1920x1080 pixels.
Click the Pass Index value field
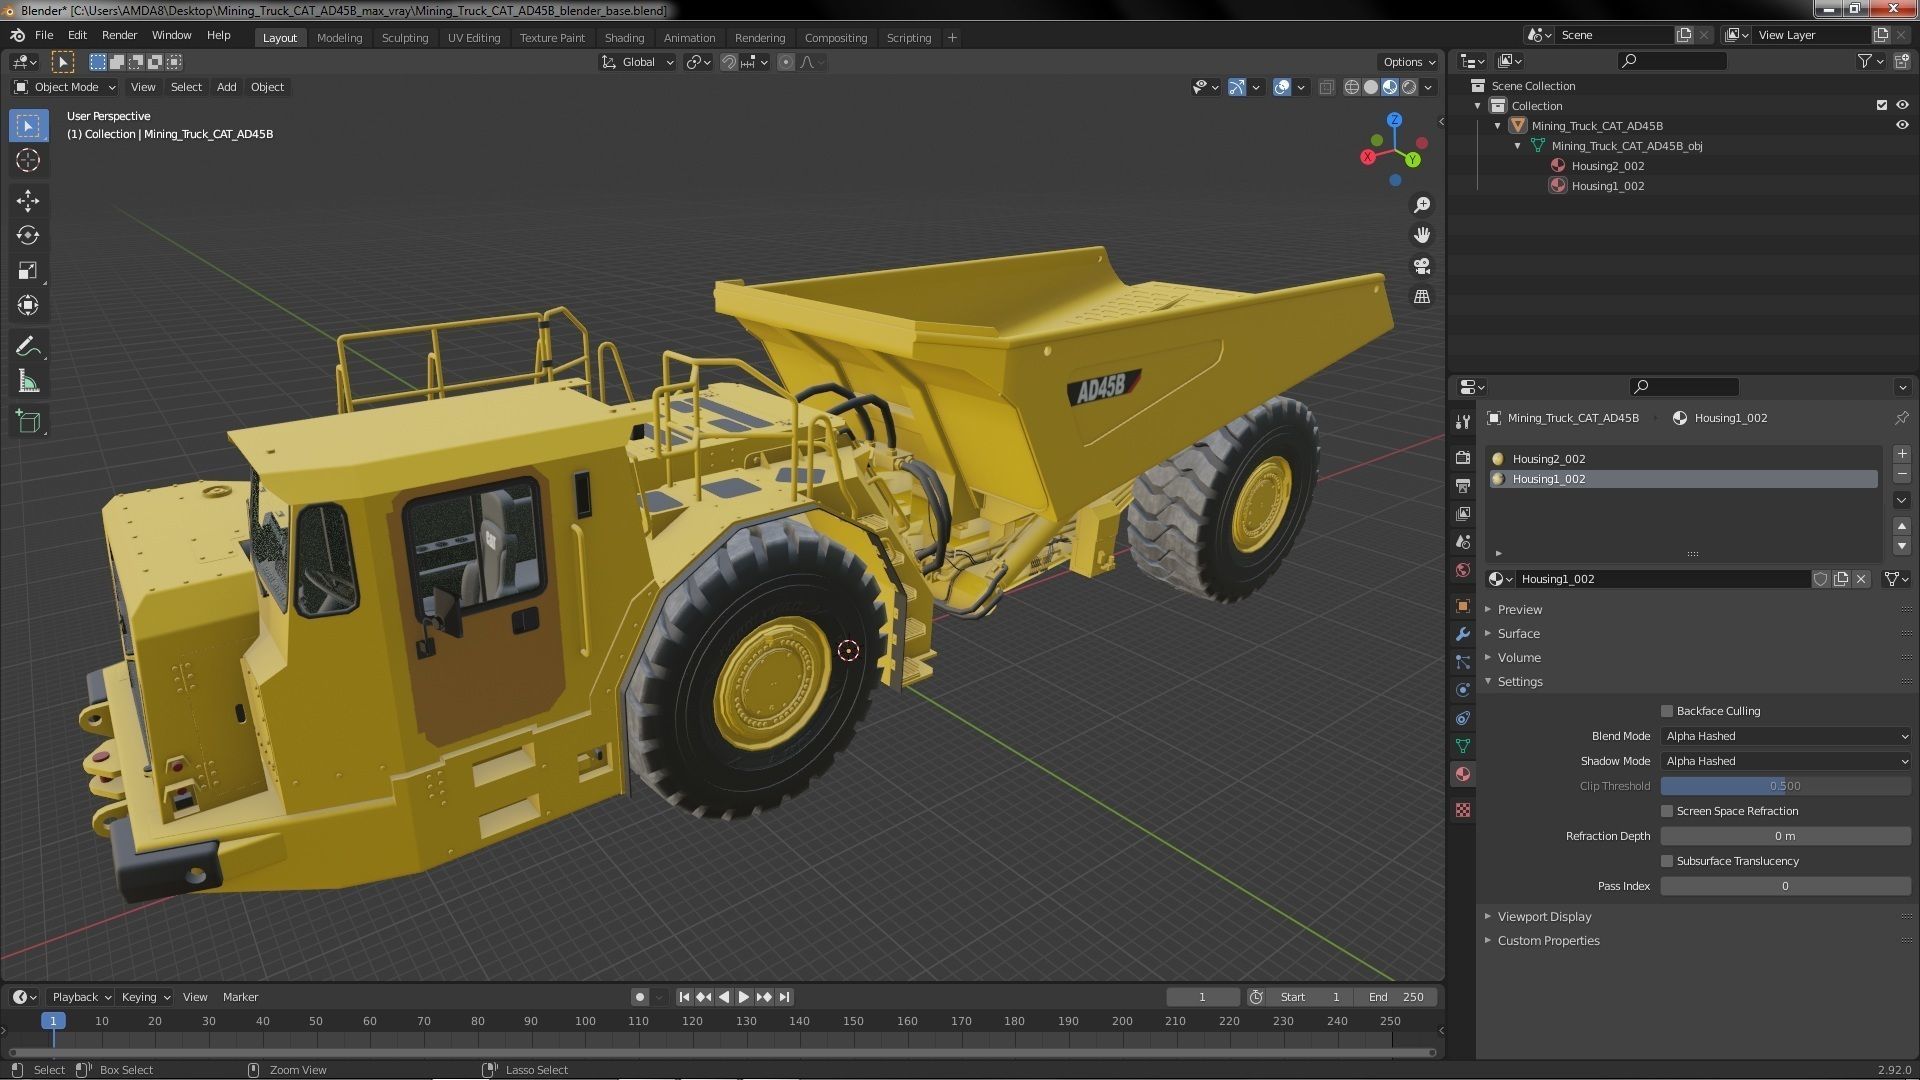[x=1785, y=886]
